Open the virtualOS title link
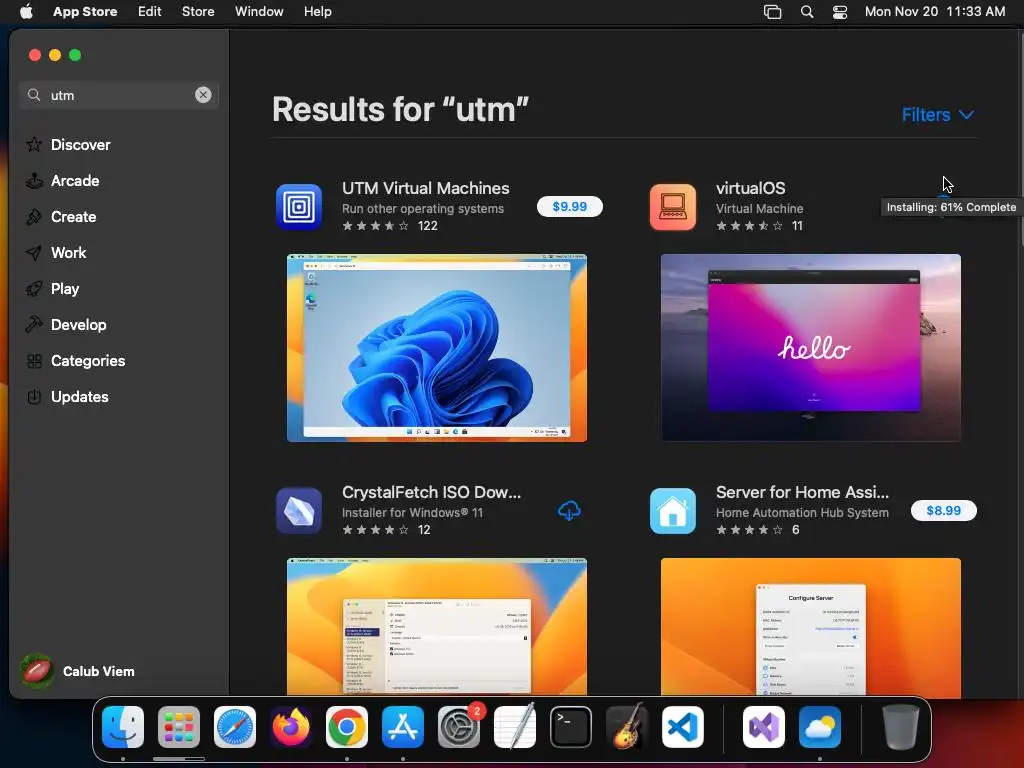The image size is (1024, 768). click(x=750, y=188)
